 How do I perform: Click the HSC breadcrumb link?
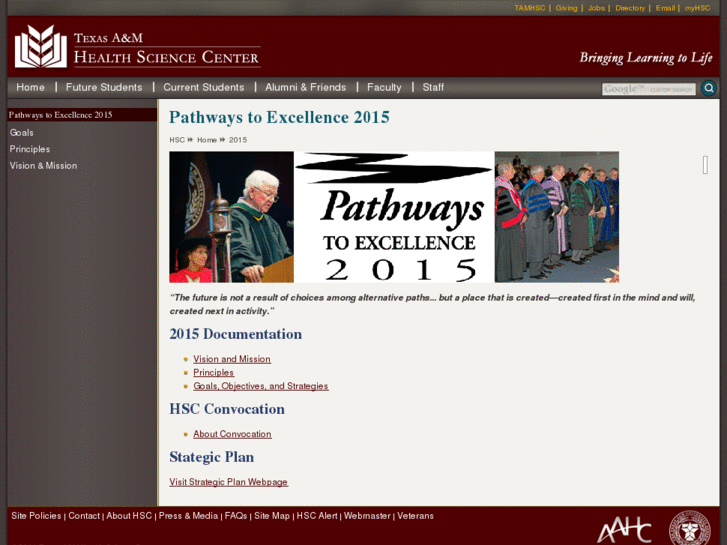click(x=177, y=140)
